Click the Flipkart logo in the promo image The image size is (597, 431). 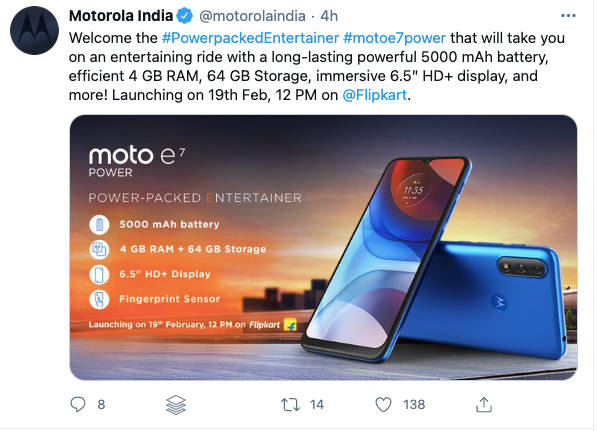[x=290, y=325]
